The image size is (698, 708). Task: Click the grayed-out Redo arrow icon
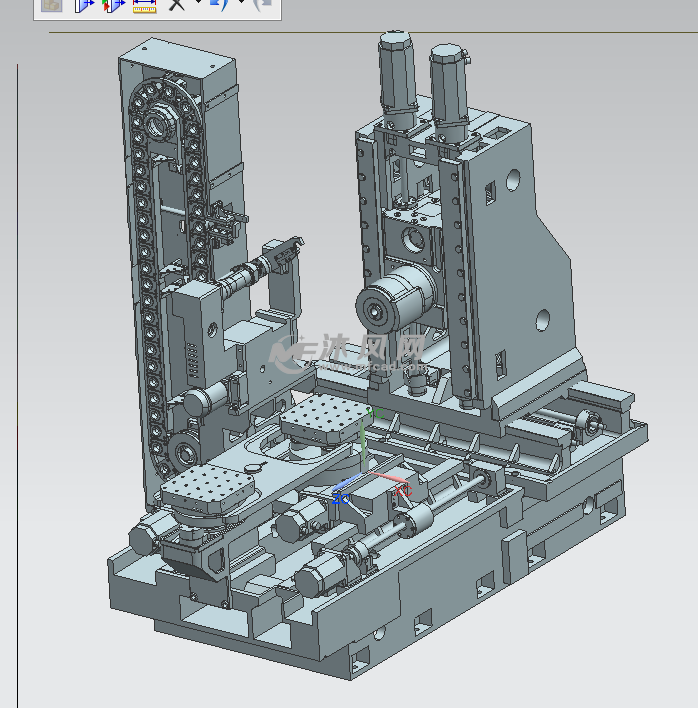click(x=261, y=5)
